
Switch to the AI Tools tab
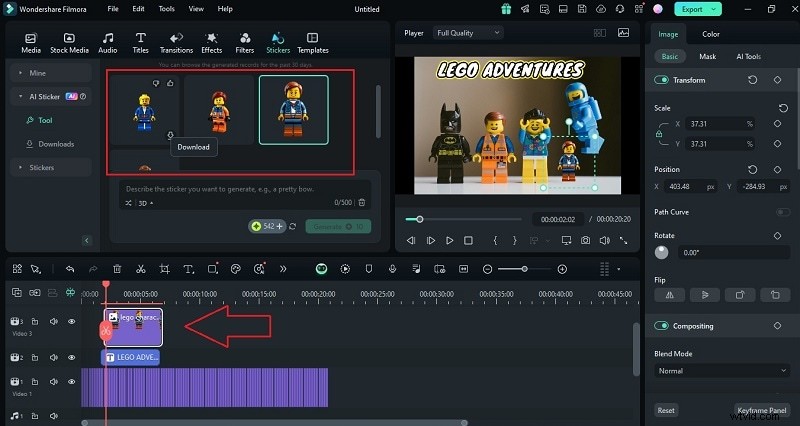coord(748,57)
